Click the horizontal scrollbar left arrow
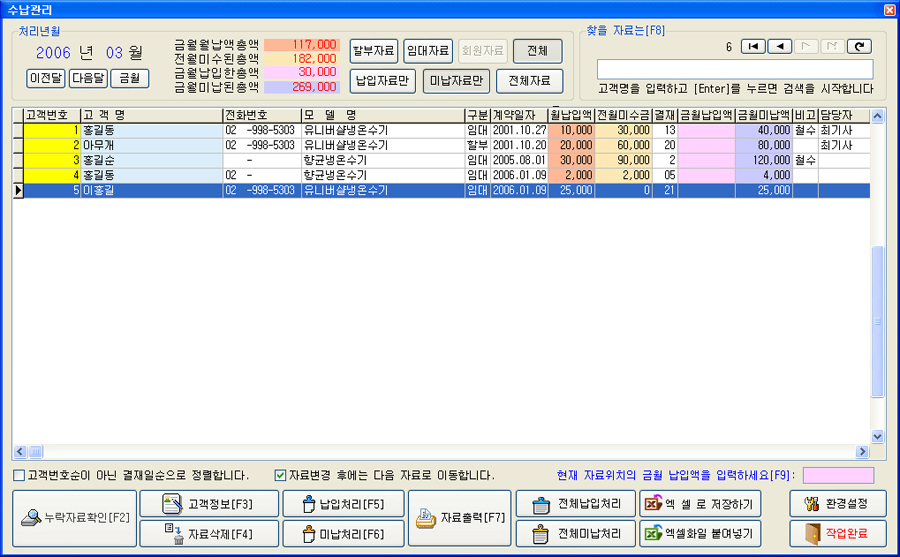The width and height of the screenshot is (900, 557). point(20,452)
